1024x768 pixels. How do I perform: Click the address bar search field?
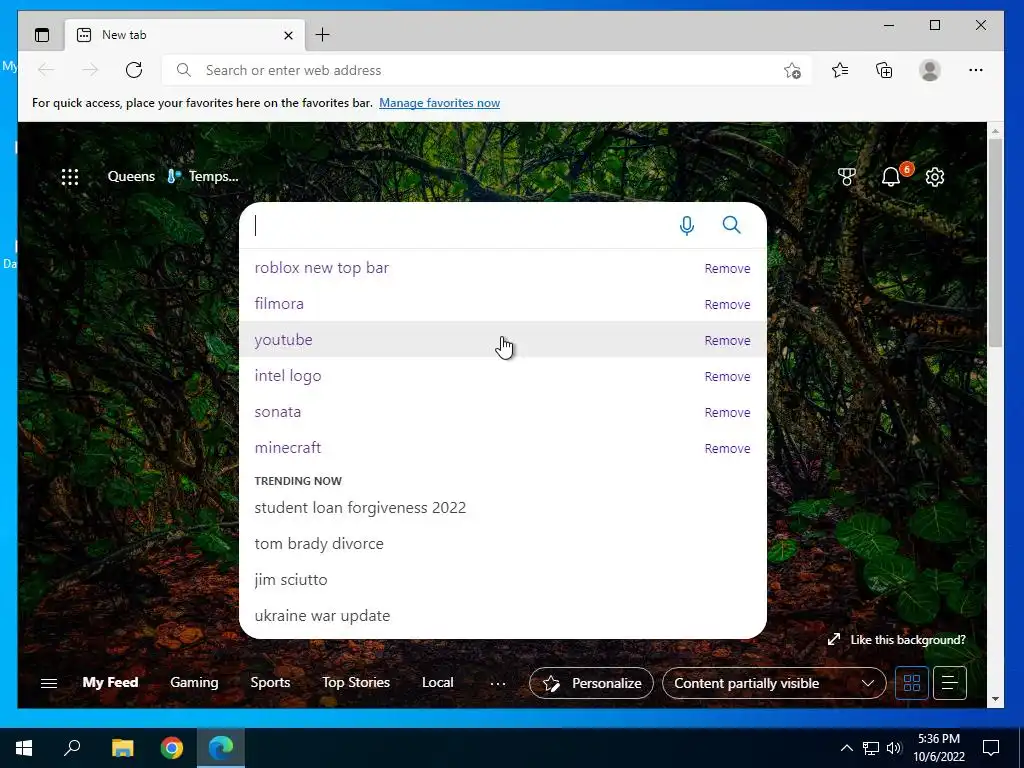click(x=487, y=70)
